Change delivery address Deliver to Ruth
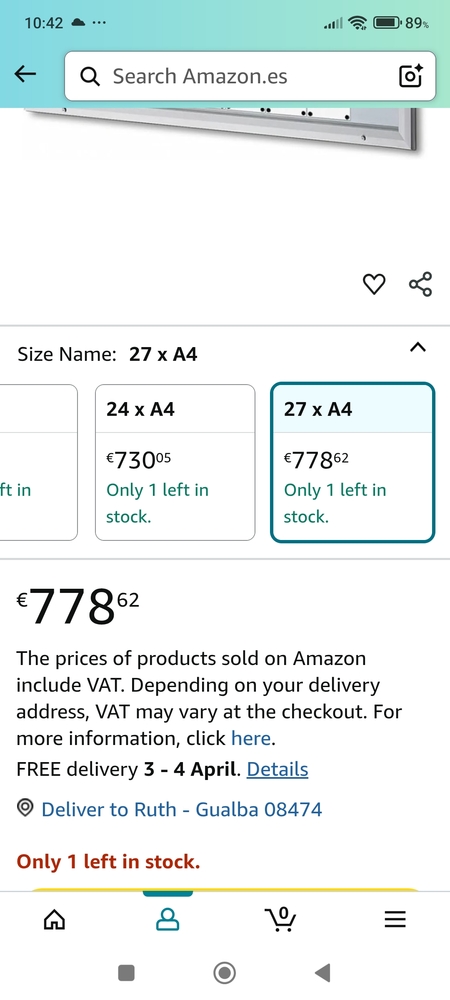The image size is (450, 1000). [182, 809]
